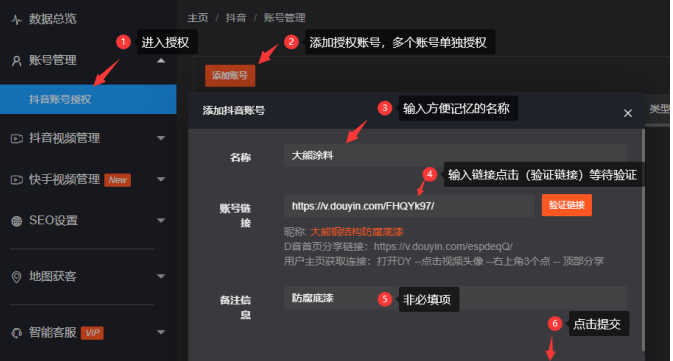Click the https://v.douyin.com/espdeqQ/ example link text
This screenshot has height=361, width=673.
[443, 247]
